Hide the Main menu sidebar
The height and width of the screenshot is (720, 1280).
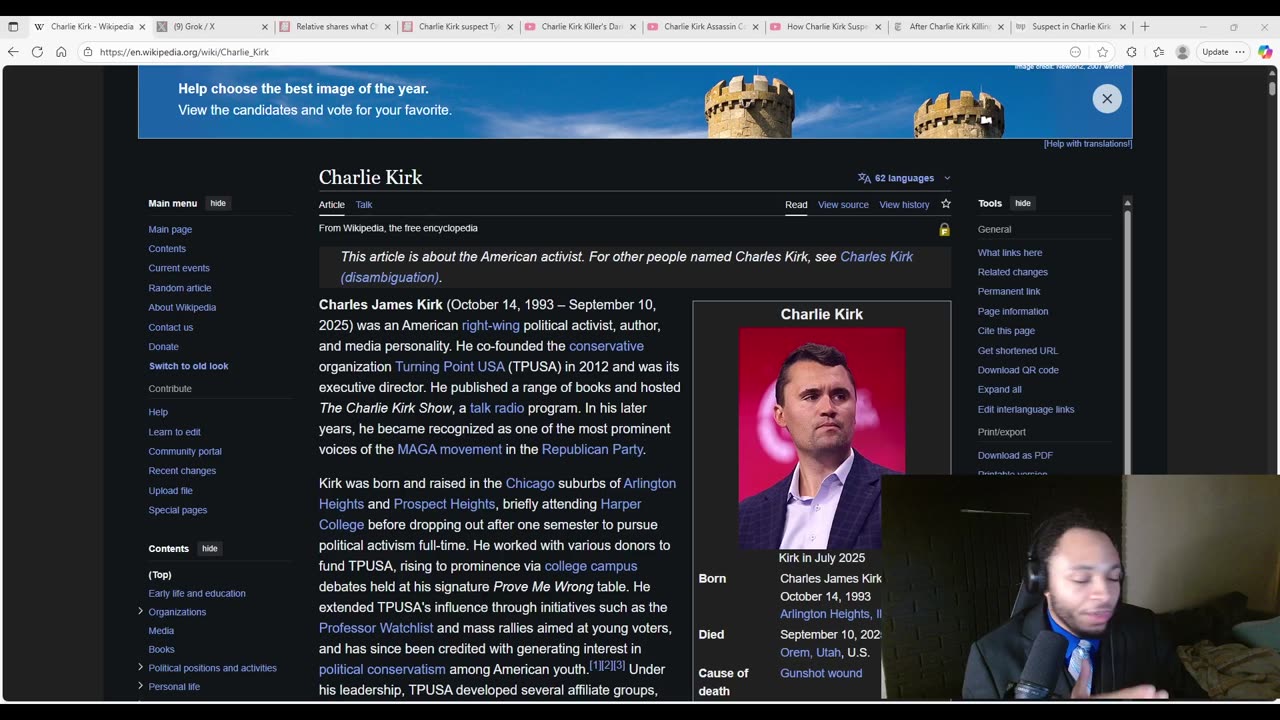(218, 203)
